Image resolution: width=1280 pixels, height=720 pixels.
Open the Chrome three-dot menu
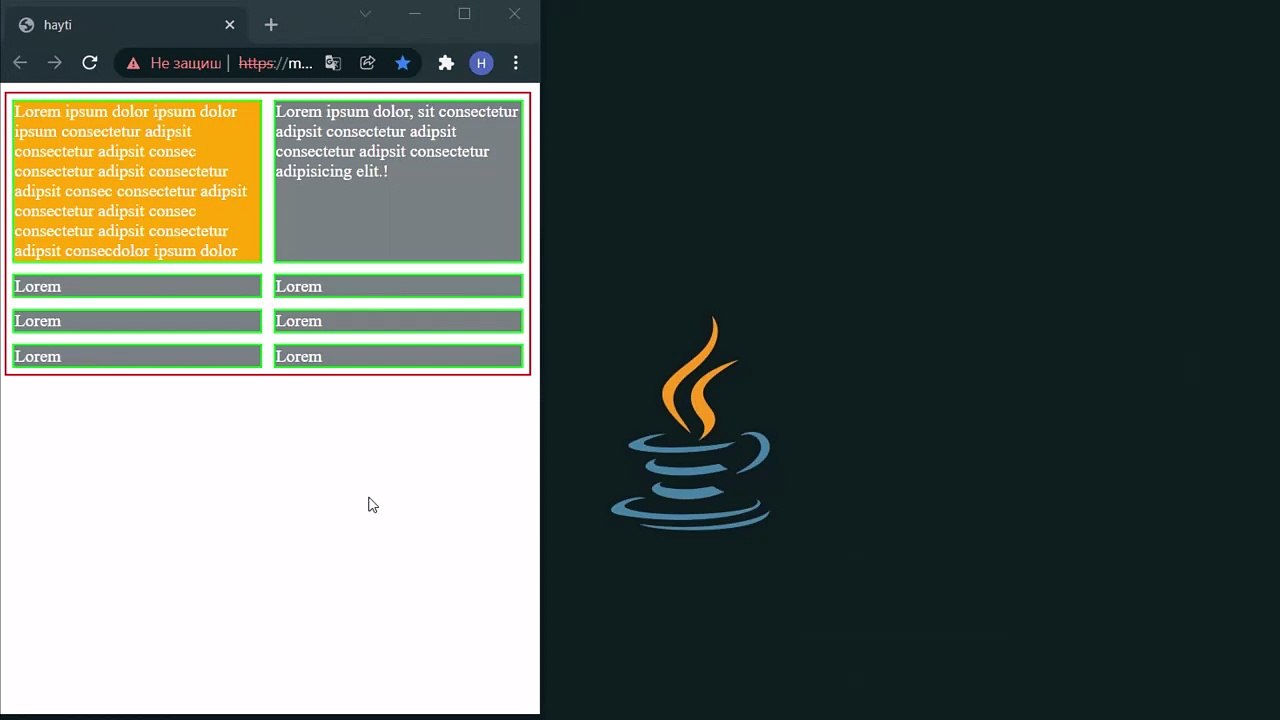point(516,63)
